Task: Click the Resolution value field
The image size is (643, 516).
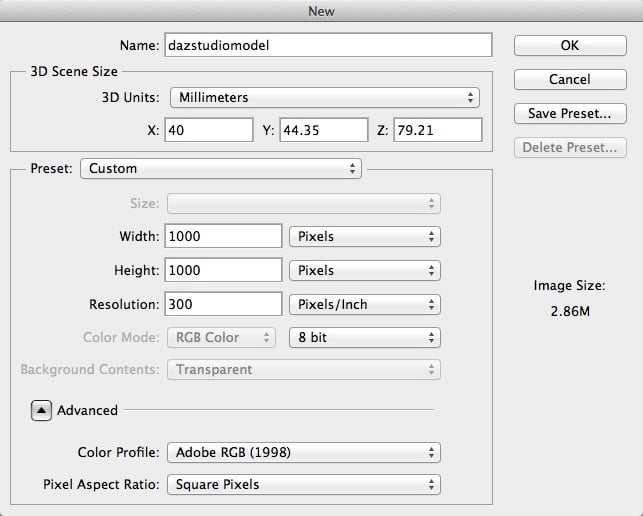Action: pos(223,304)
